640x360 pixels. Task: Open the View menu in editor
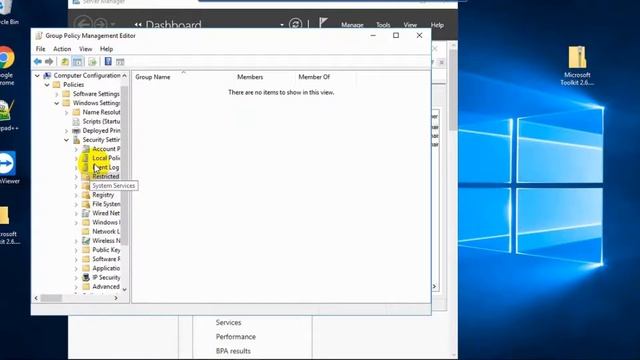pos(85,49)
